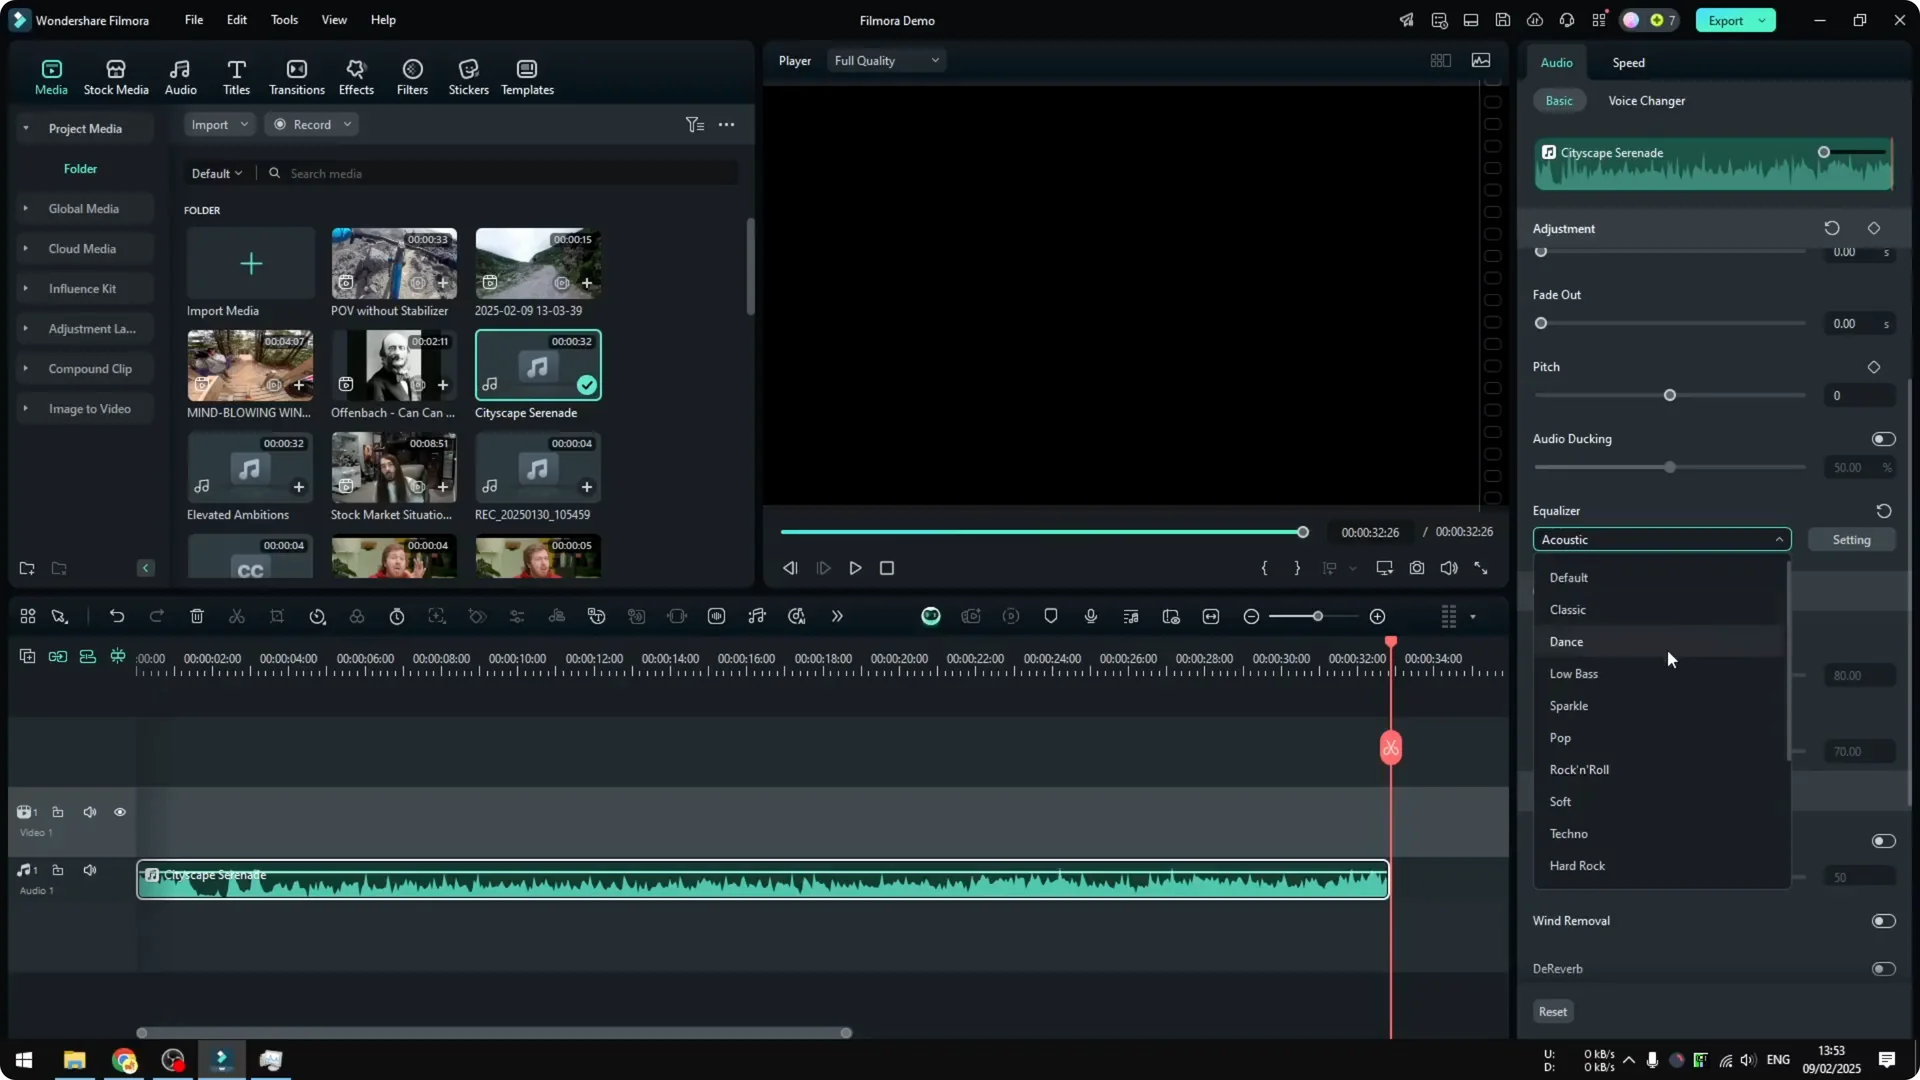Screen dimensions: 1920x1080
Task: Open the Full Quality player dropdown
Action: (x=885, y=60)
